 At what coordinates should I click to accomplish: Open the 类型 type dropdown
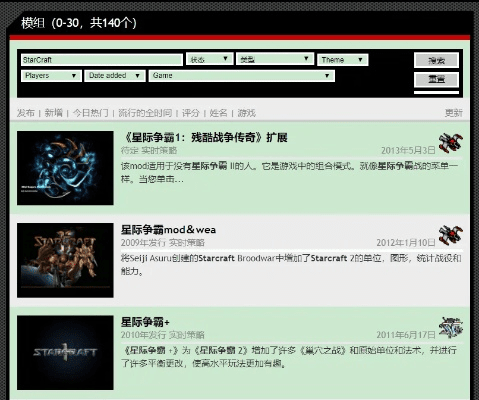(x=275, y=60)
